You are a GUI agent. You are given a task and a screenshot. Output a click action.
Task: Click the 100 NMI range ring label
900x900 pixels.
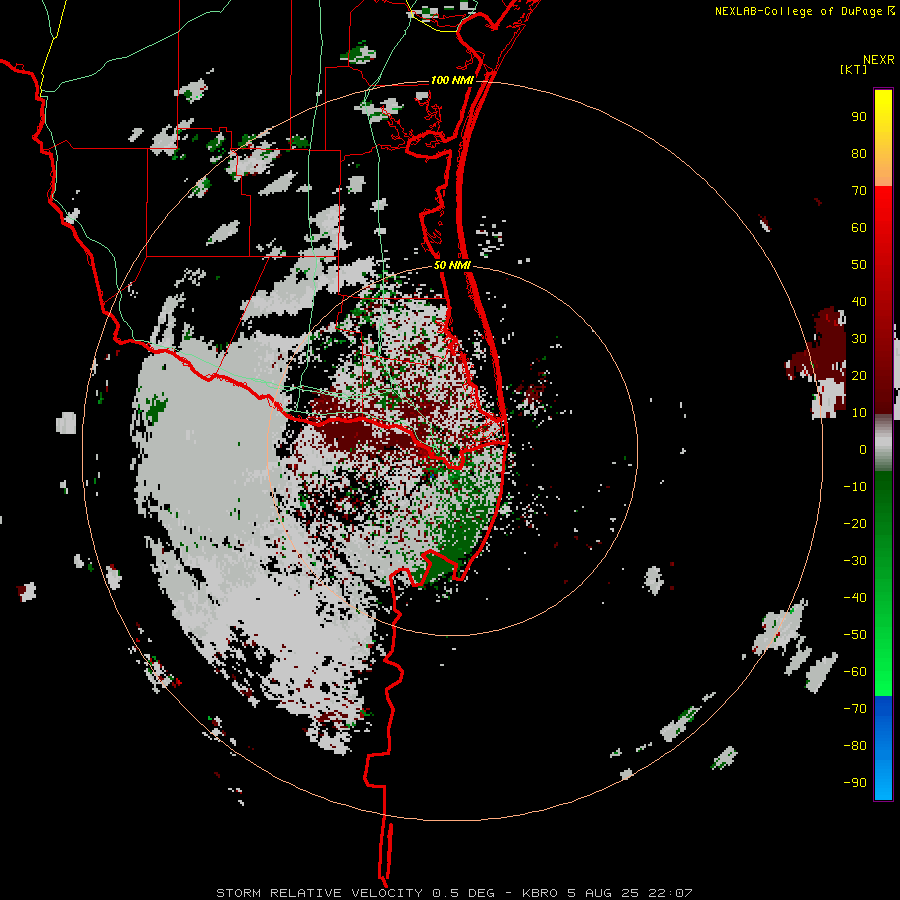(452, 80)
